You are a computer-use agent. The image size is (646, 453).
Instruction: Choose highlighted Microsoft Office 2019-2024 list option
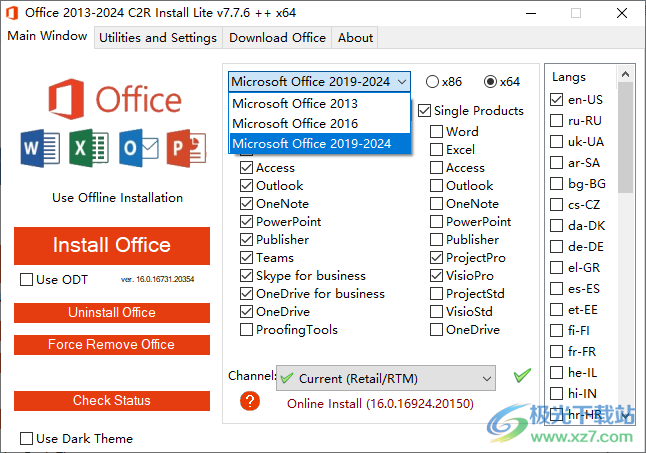click(x=320, y=144)
